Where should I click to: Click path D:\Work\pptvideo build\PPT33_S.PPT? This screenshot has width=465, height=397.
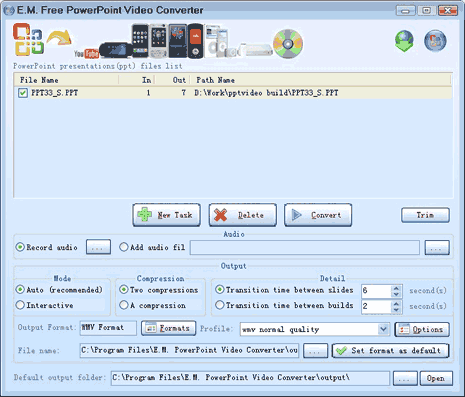(x=266, y=93)
